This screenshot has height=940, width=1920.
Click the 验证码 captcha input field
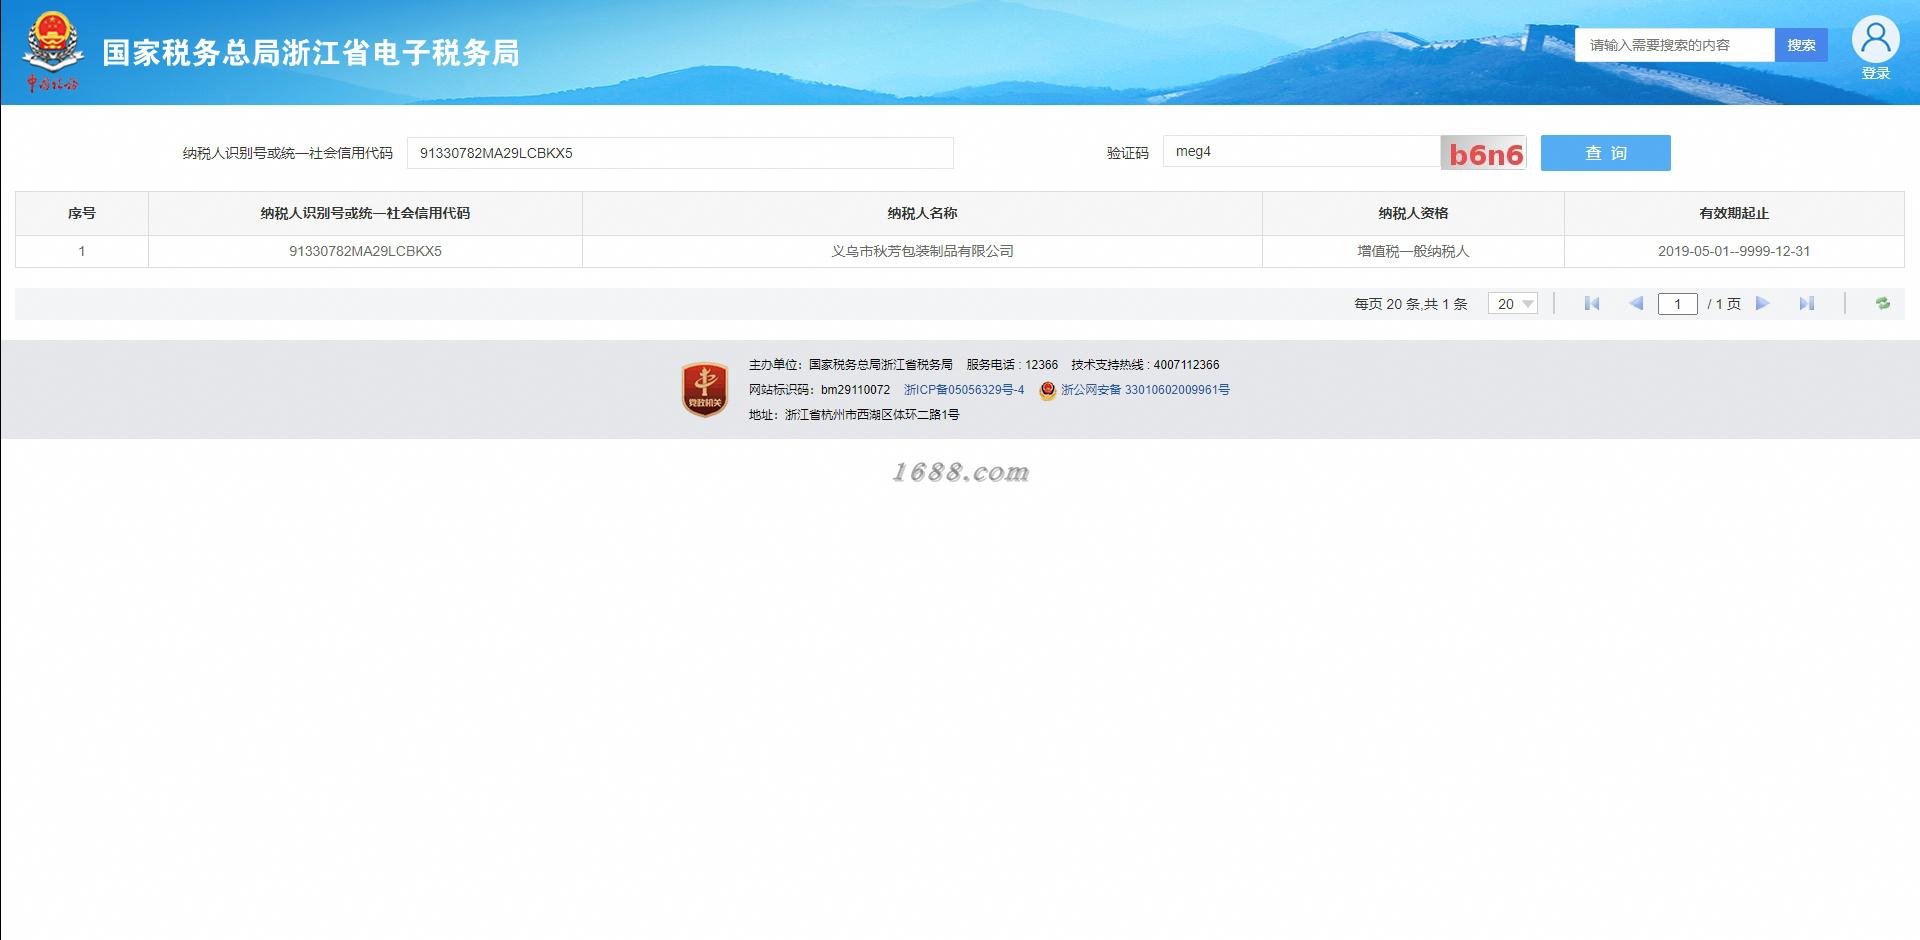click(1301, 152)
